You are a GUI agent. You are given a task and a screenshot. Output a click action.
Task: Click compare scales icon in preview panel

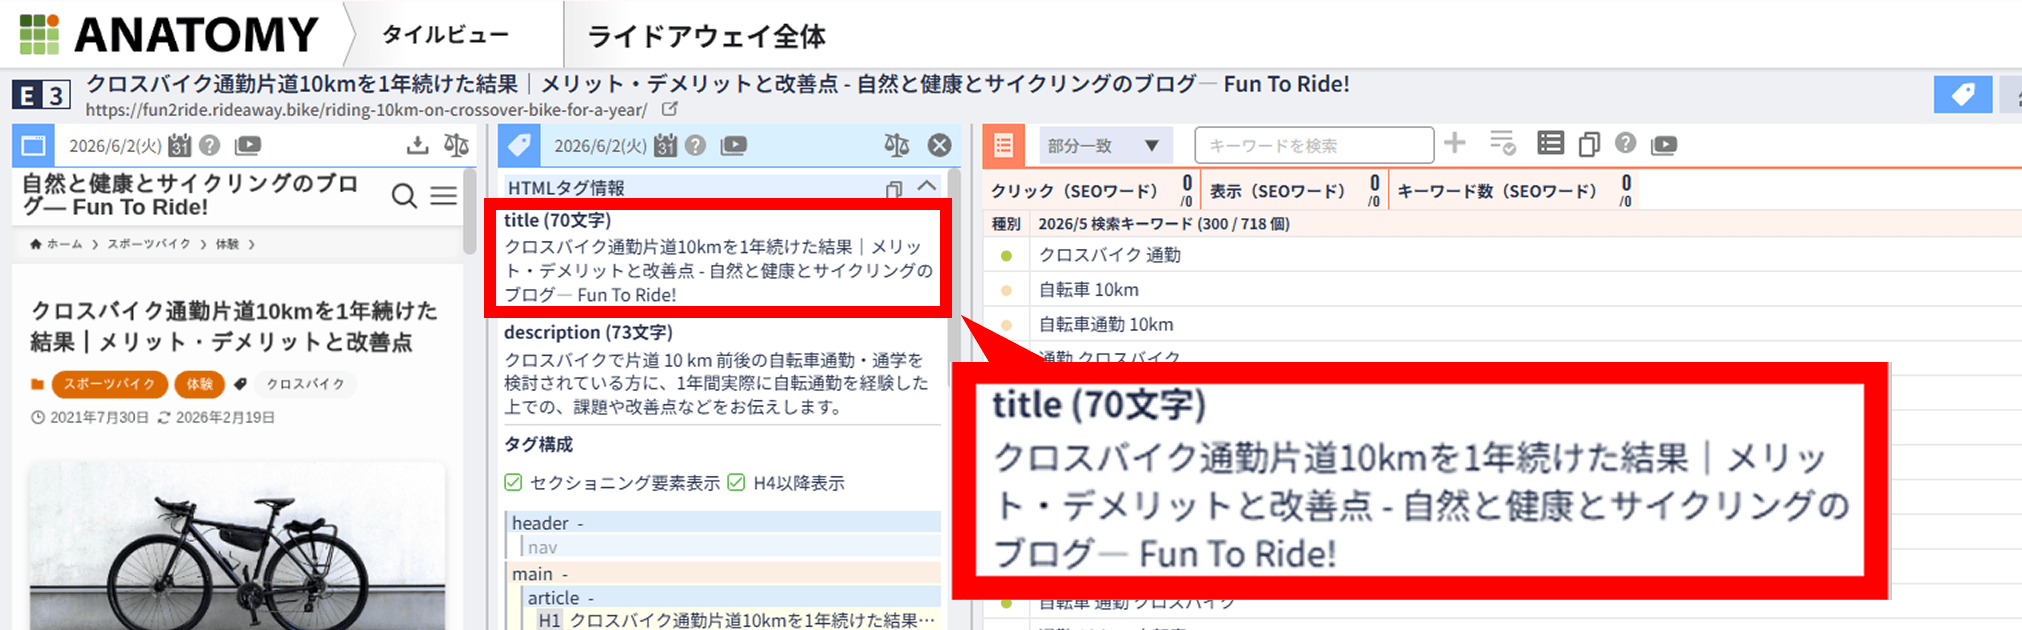click(456, 146)
